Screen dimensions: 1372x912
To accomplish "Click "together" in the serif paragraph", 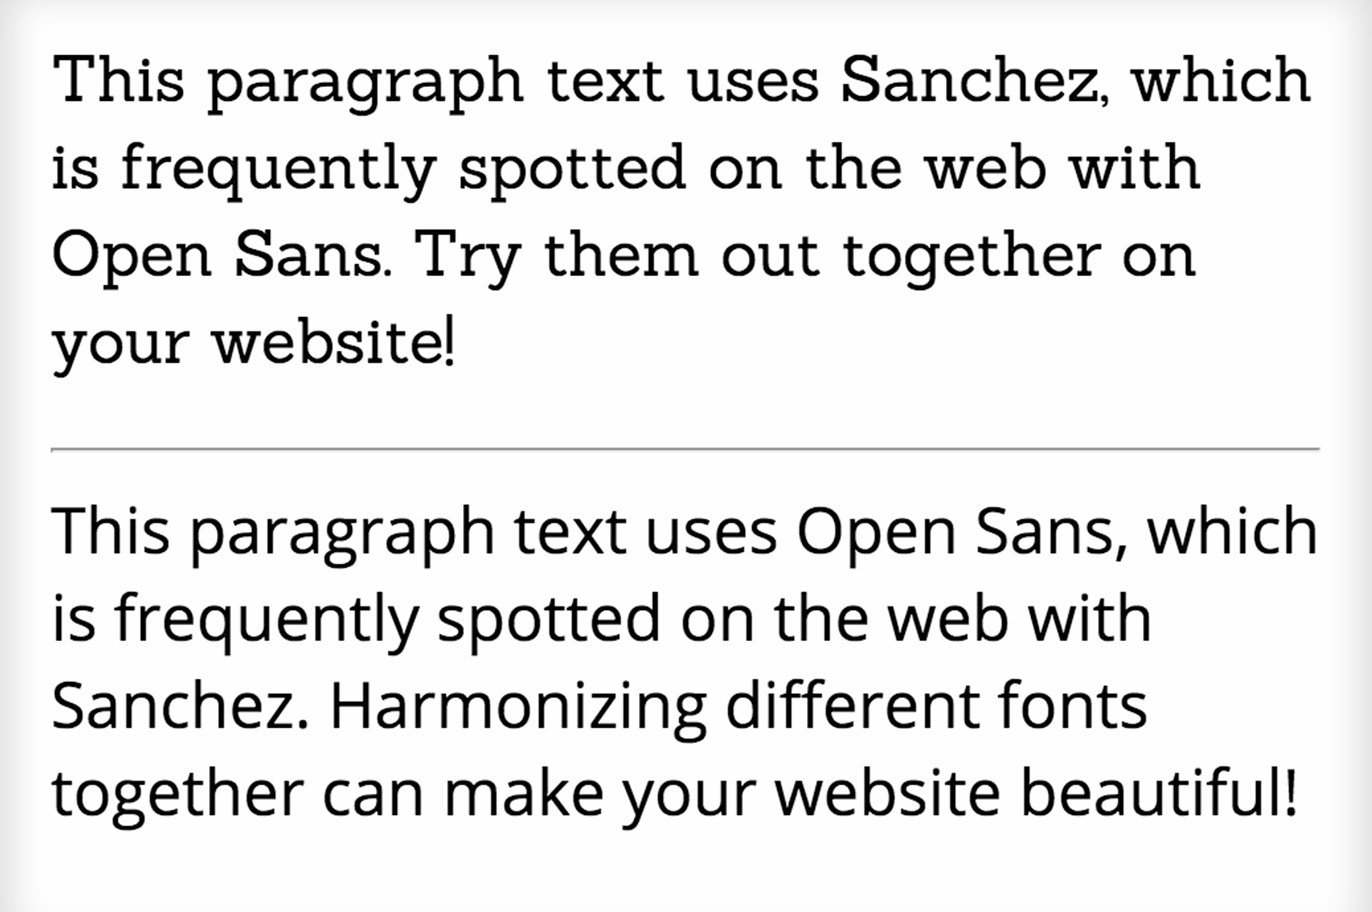I will tap(971, 258).
